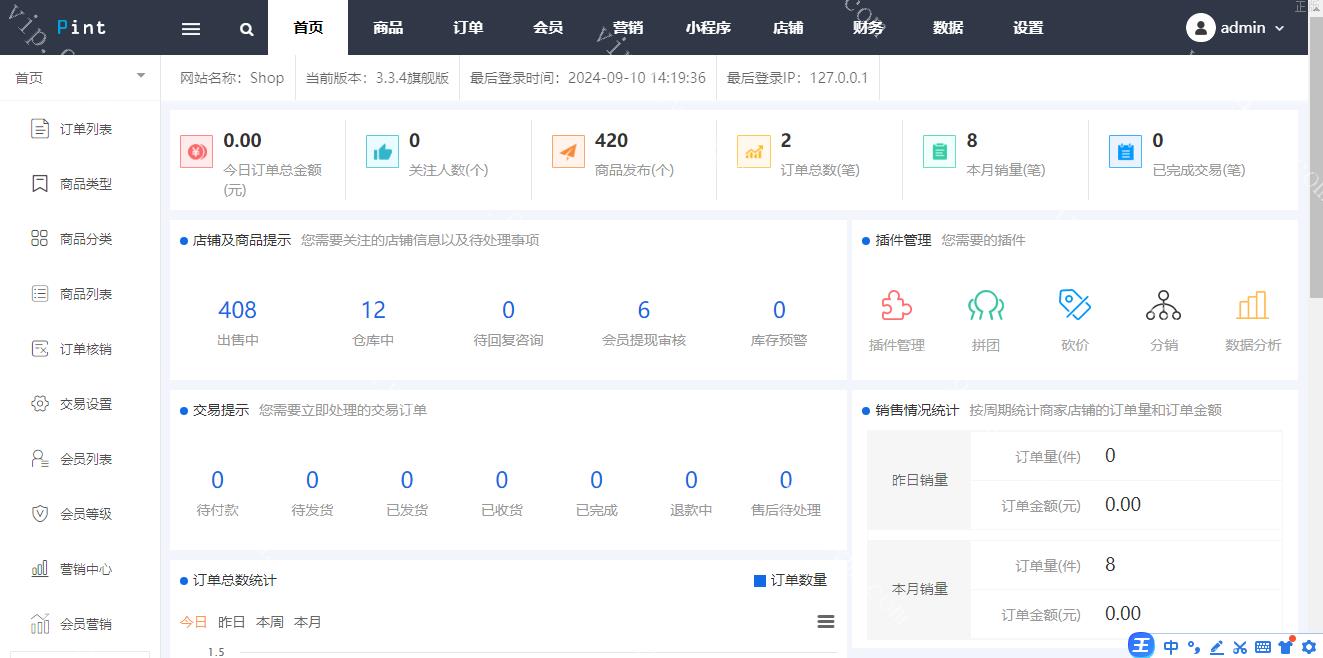Switch to the 财务 top tab
Viewport: 1323px width, 658px height.
point(868,28)
